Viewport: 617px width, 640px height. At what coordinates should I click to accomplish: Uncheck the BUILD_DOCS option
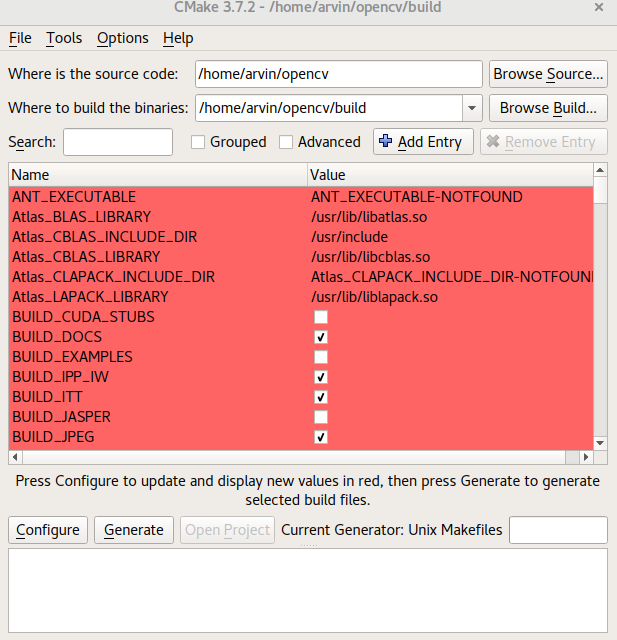tap(320, 337)
